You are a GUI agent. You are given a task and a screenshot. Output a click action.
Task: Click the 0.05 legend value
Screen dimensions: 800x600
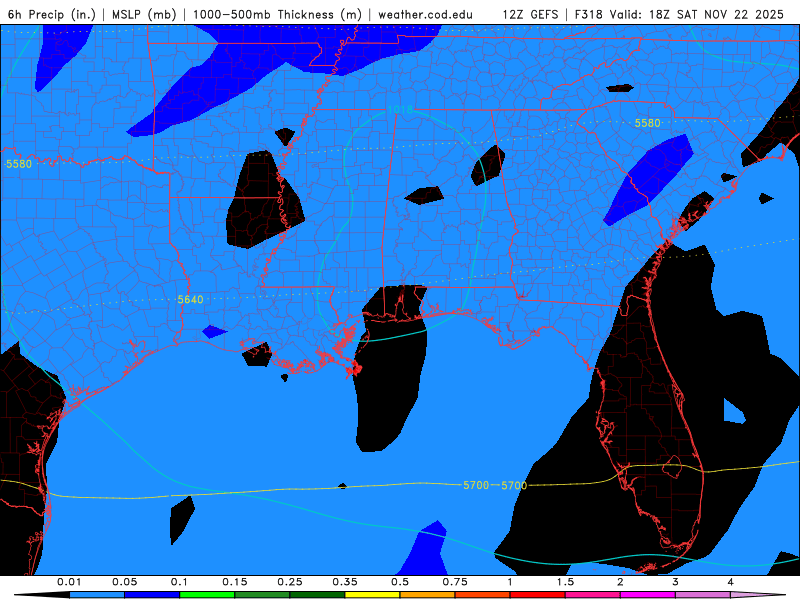coord(124,582)
